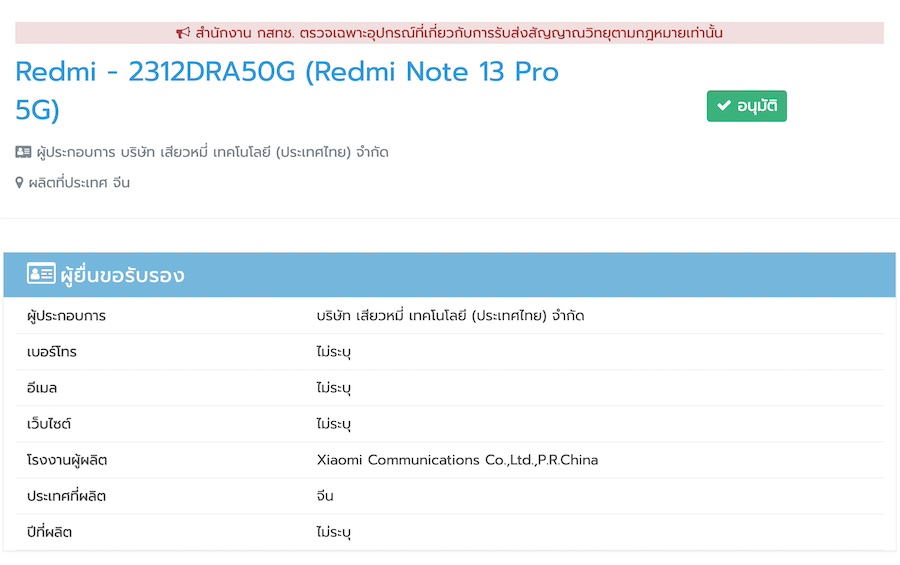
Task: Click the megaphone icon in the notice banner
Action: (183, 33)
